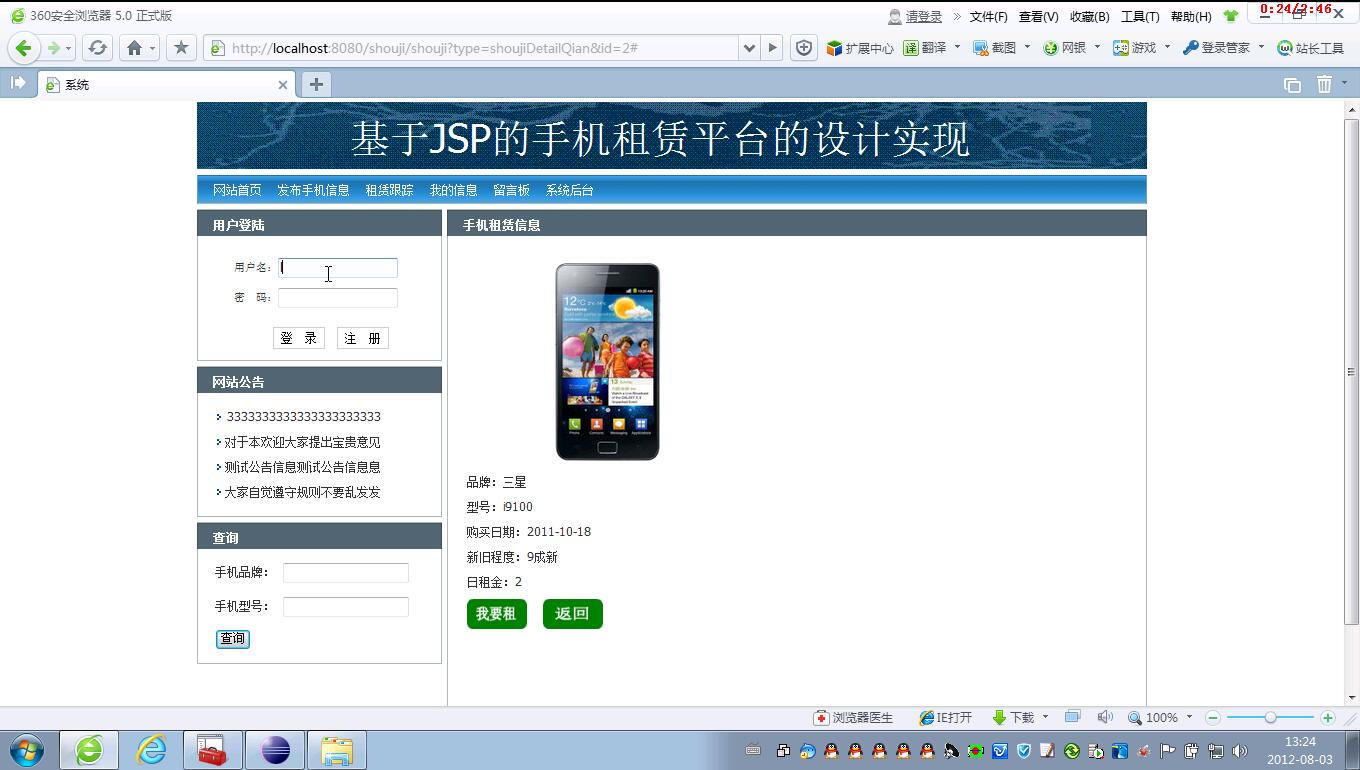Viewport: 1360px width, 770px height.
Task: Click the 请登录 sign-in link
Action: pos(924,16)
